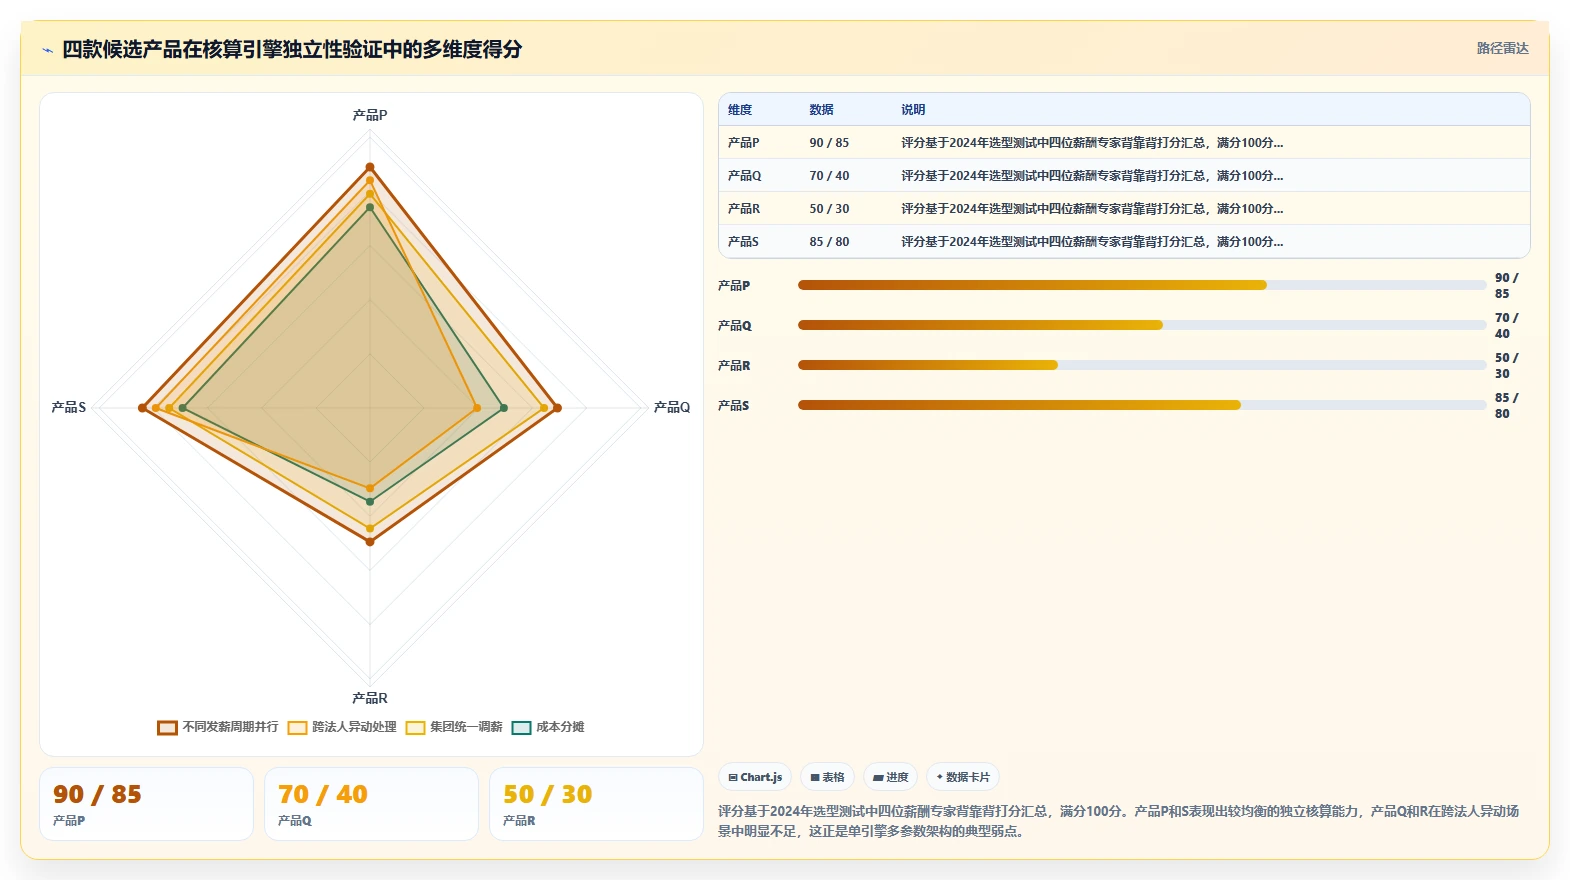Toggle the 跨法人异动处理 legend series

click(342, 727)
